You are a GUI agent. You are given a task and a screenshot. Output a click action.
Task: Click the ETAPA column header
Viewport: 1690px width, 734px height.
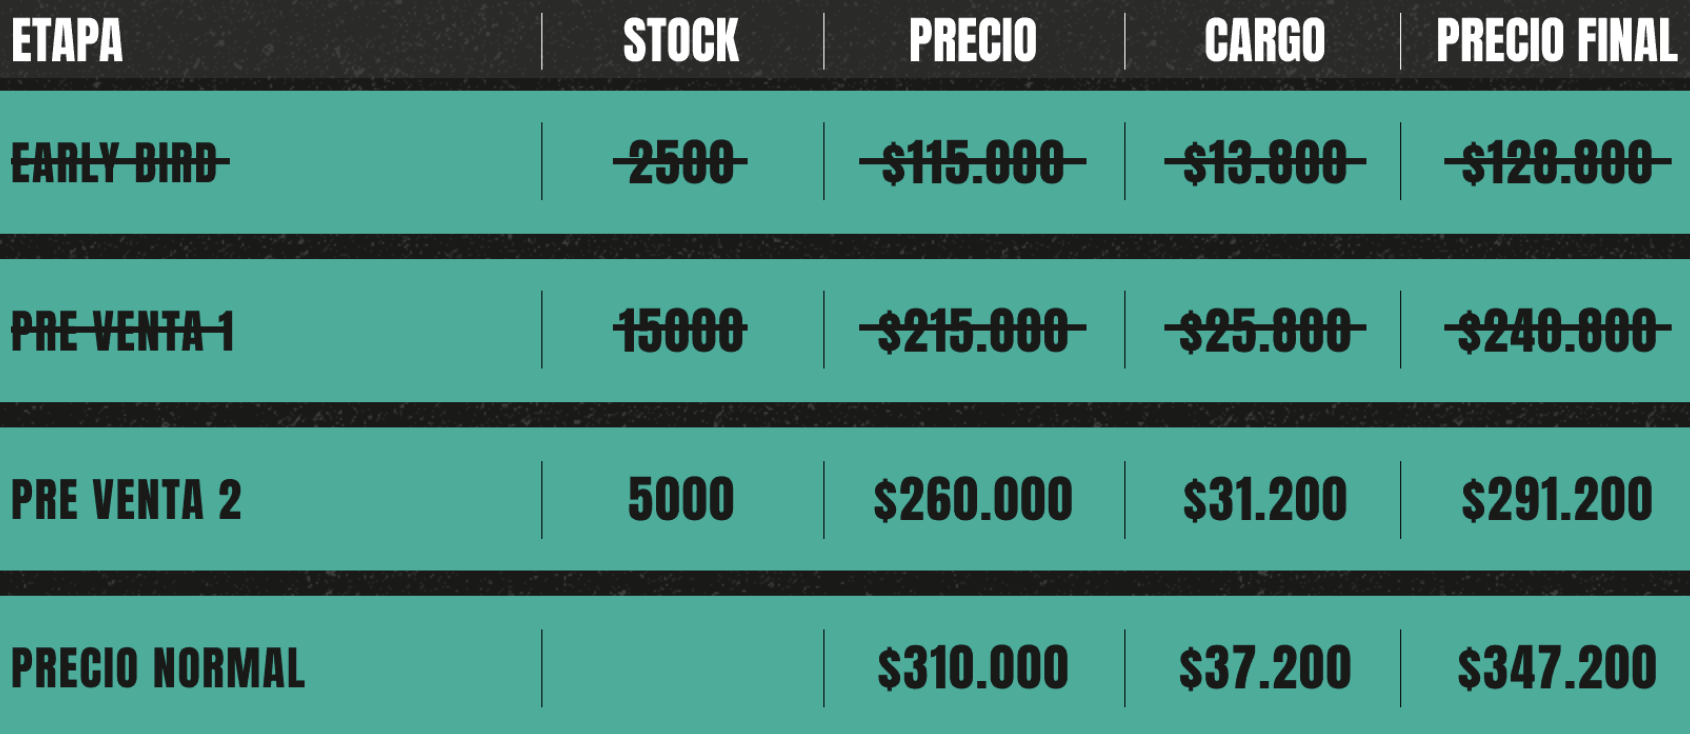coord(67,41)
